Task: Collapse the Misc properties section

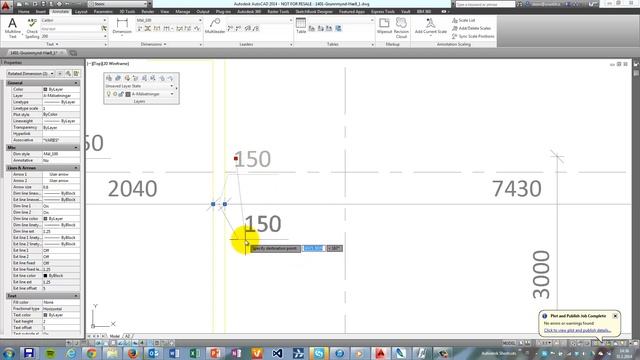Action: [x=76, y=147]
